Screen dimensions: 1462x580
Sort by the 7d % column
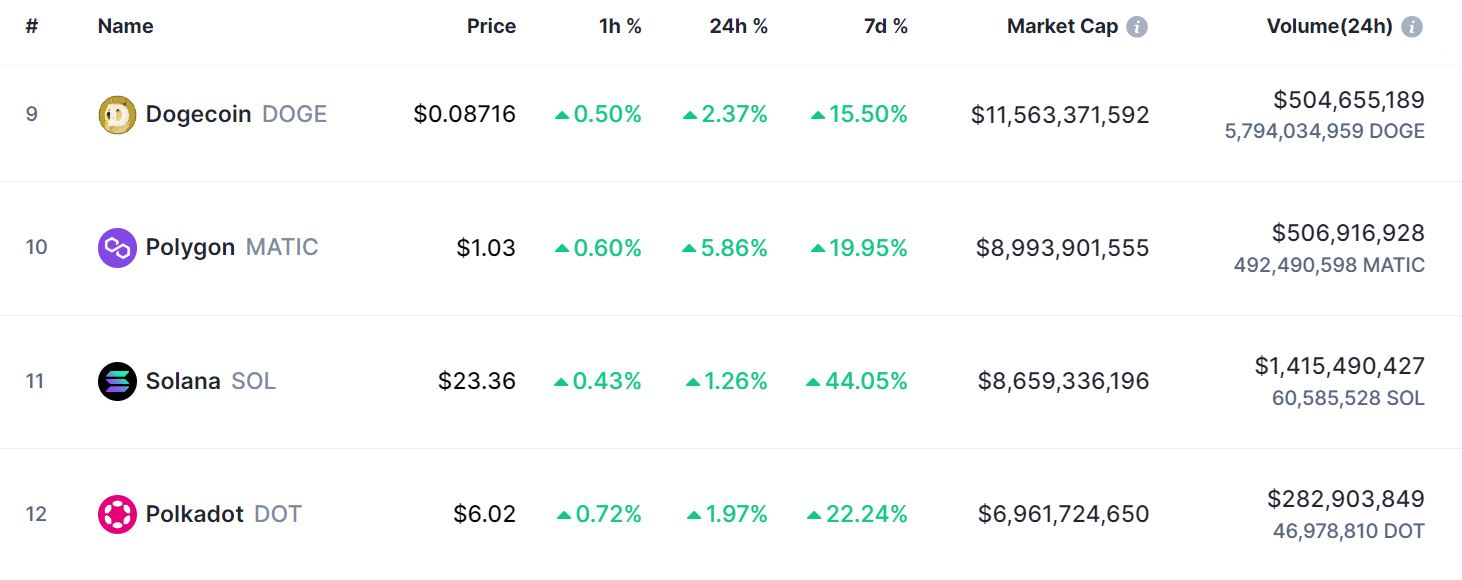tap(885, 27)
